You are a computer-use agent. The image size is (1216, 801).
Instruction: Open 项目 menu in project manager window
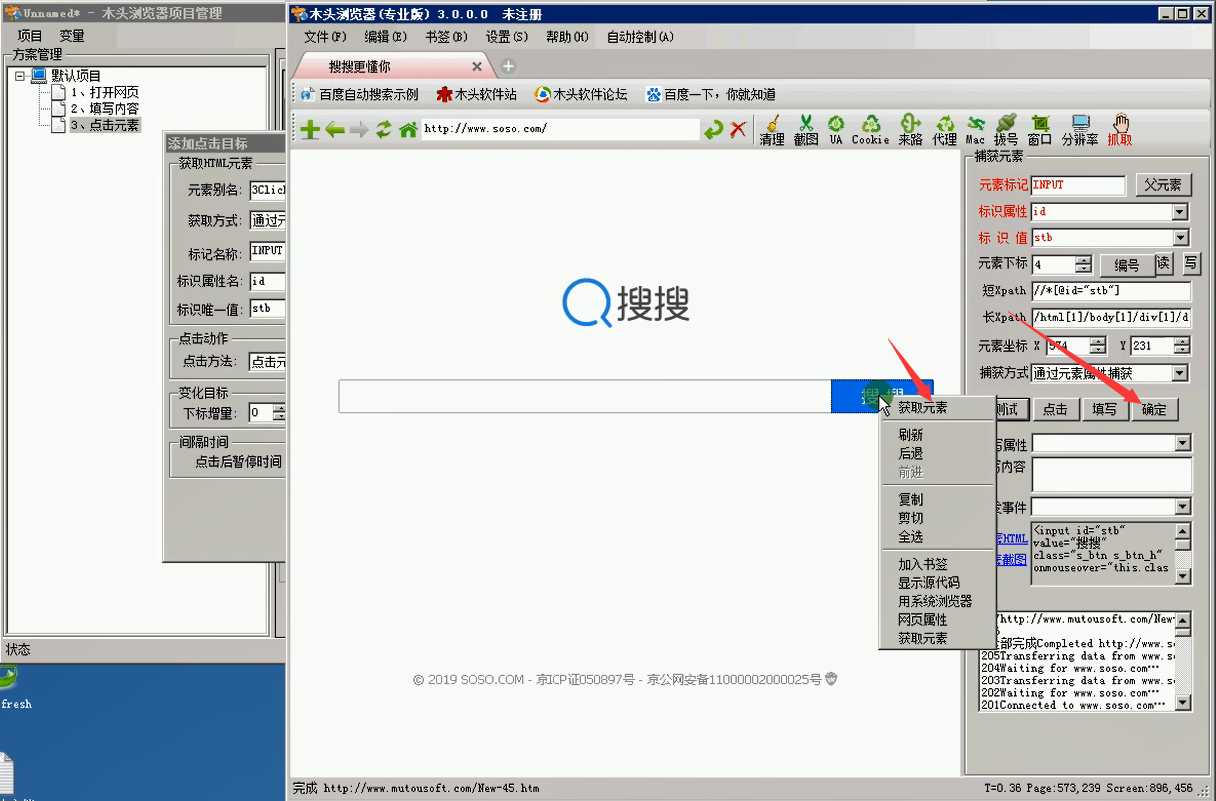tap(31, 36)
